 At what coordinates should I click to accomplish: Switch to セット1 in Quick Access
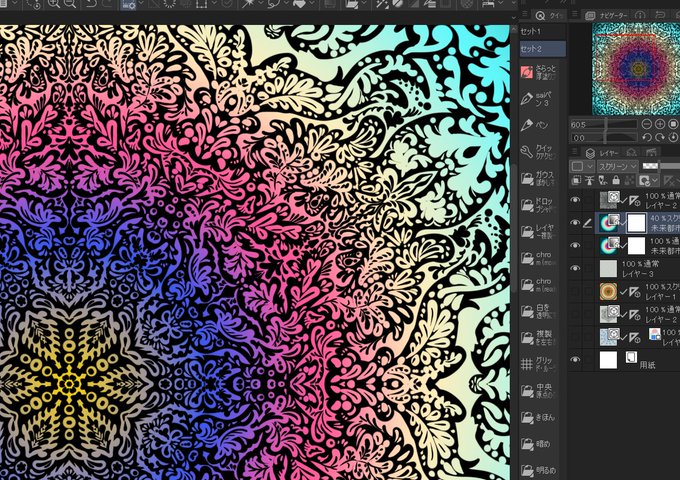[x=543, y=31]
